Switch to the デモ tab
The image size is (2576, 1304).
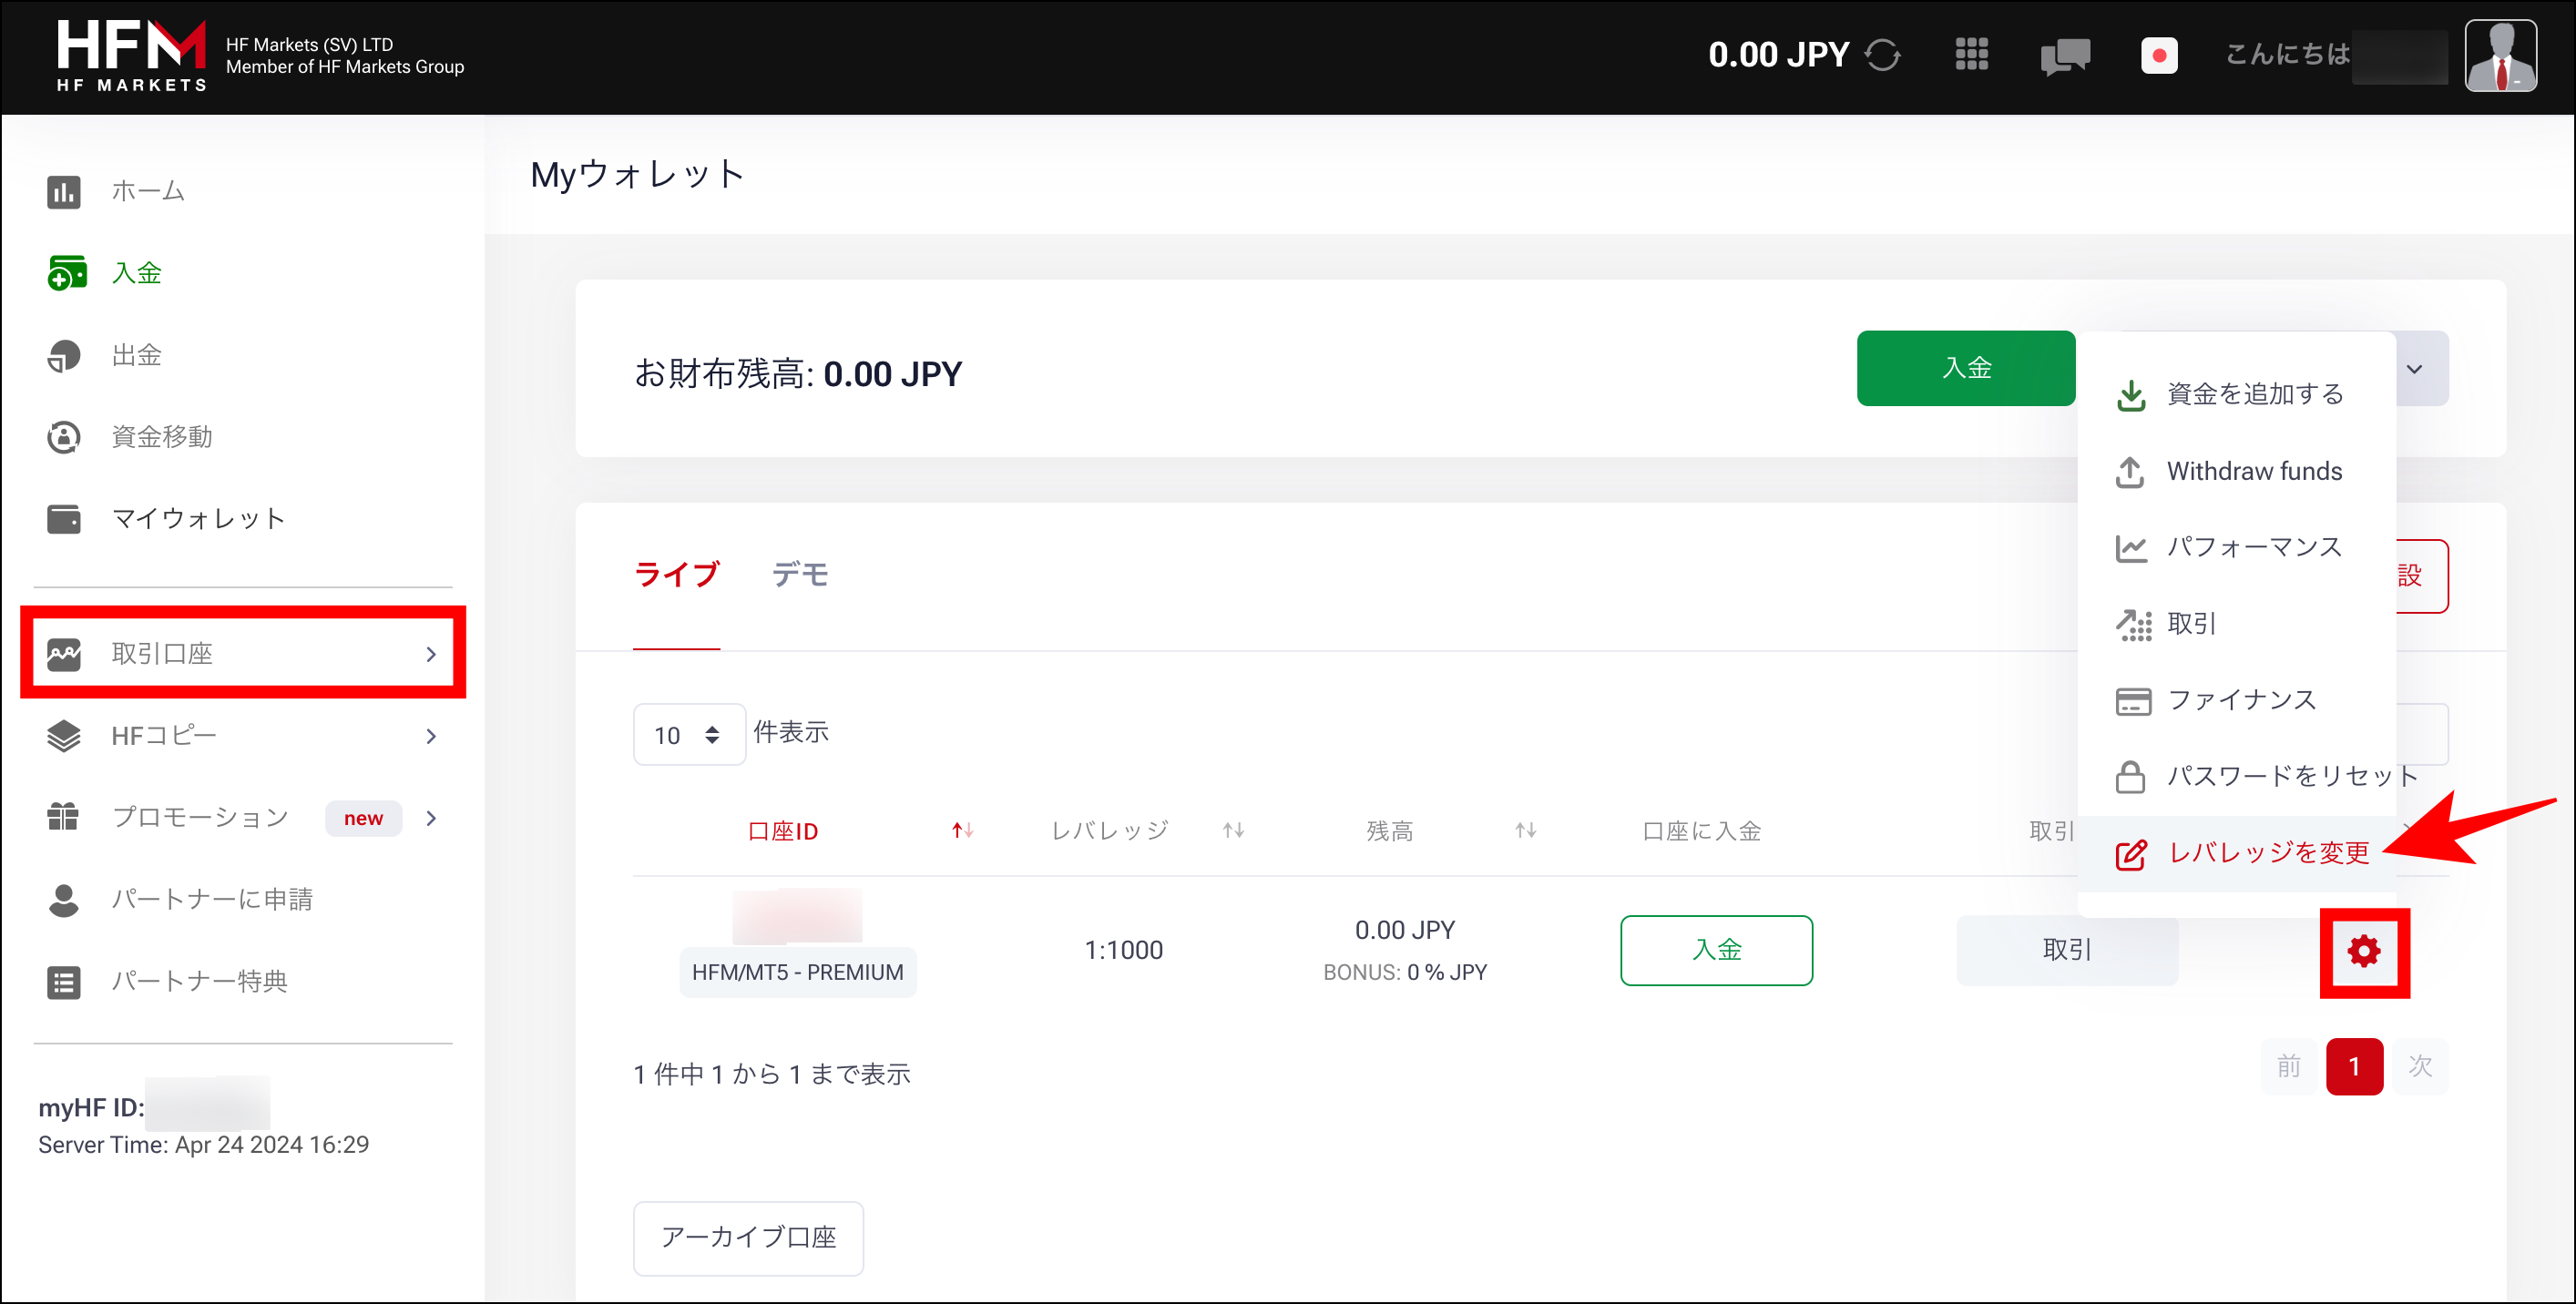[798, 574]
